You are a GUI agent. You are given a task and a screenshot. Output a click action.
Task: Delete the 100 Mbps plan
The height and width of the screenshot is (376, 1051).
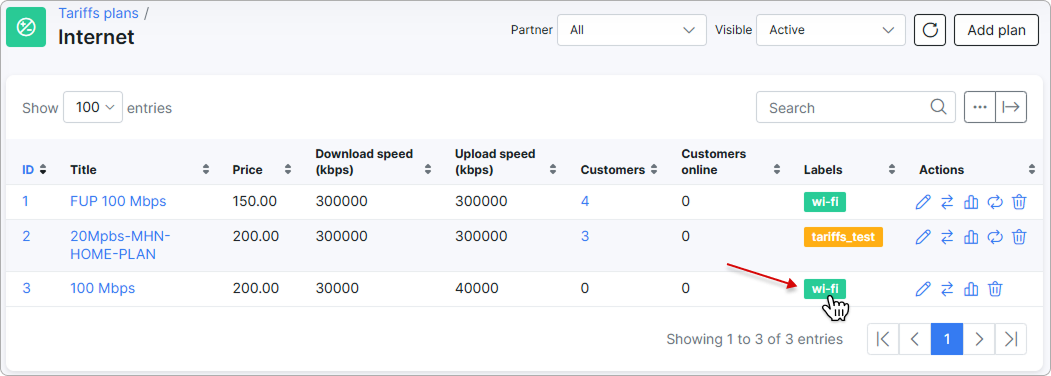(995, 289)
